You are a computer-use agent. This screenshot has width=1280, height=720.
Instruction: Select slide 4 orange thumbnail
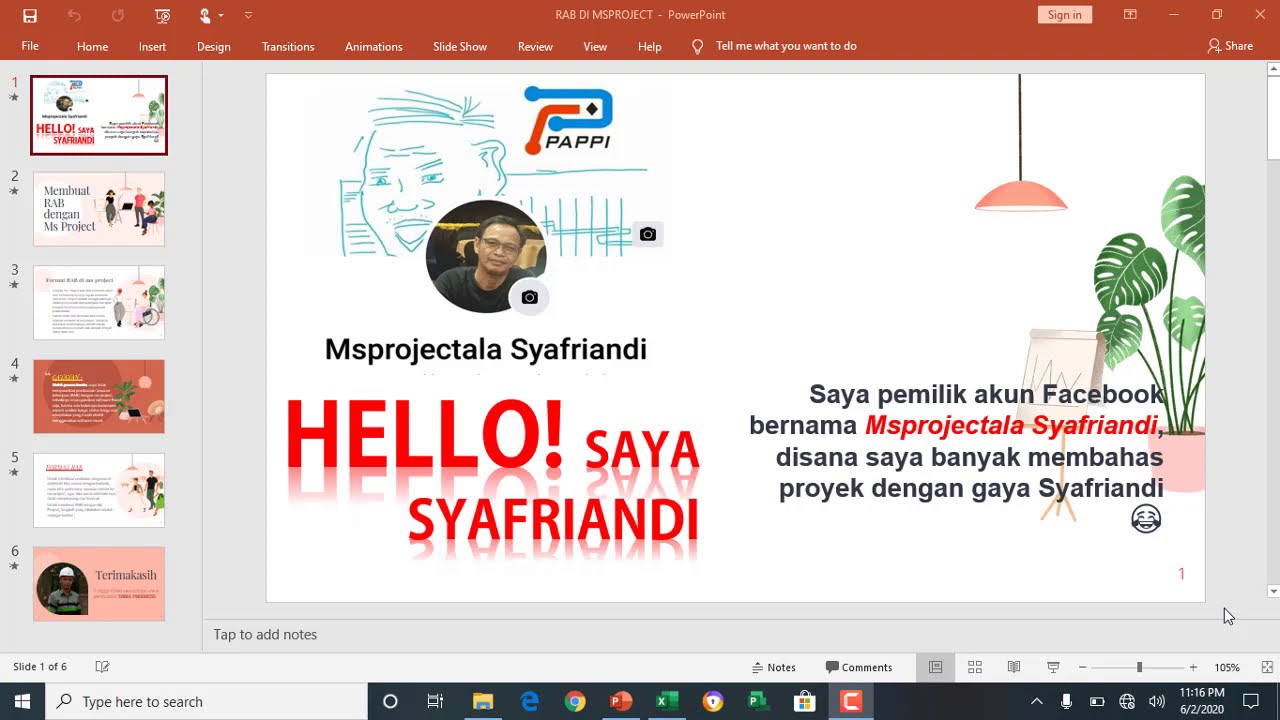coord(99,396)
